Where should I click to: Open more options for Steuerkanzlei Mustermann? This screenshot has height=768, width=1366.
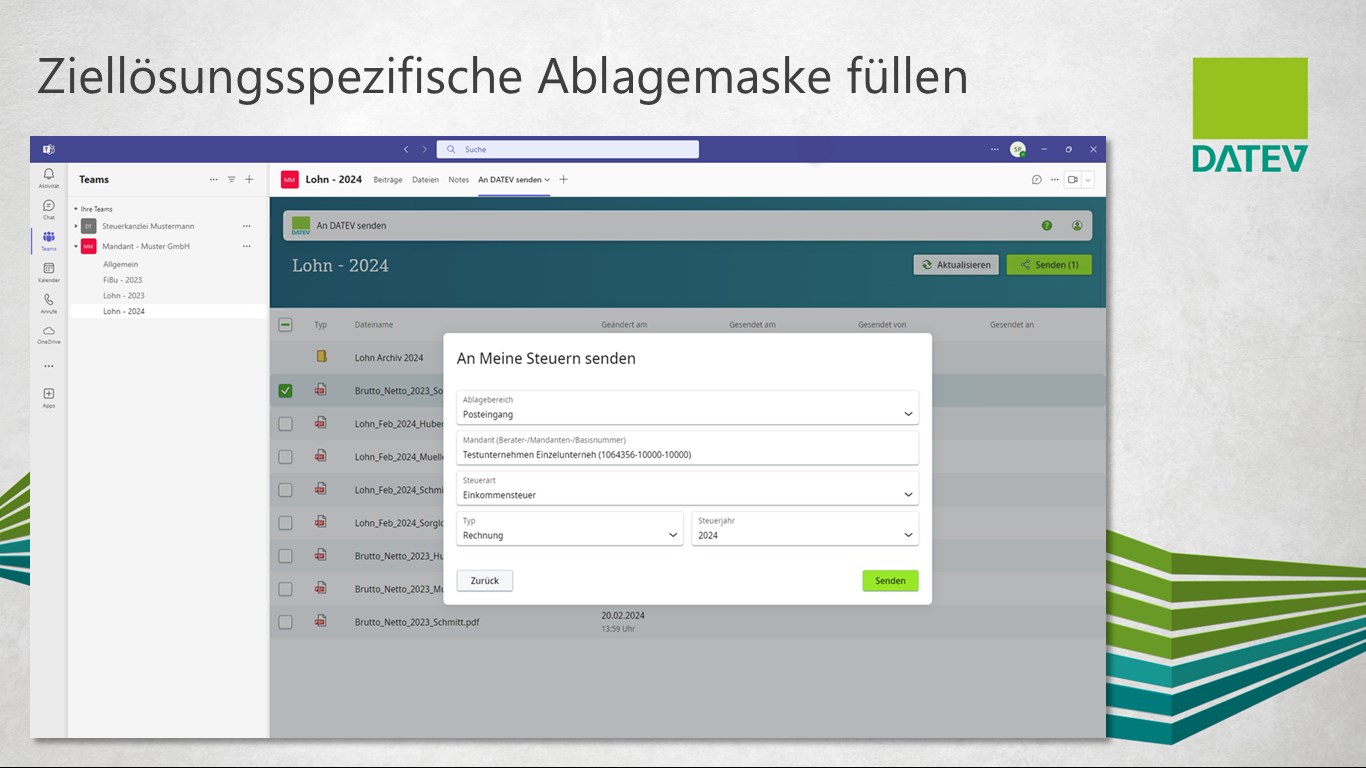[247, 226]
